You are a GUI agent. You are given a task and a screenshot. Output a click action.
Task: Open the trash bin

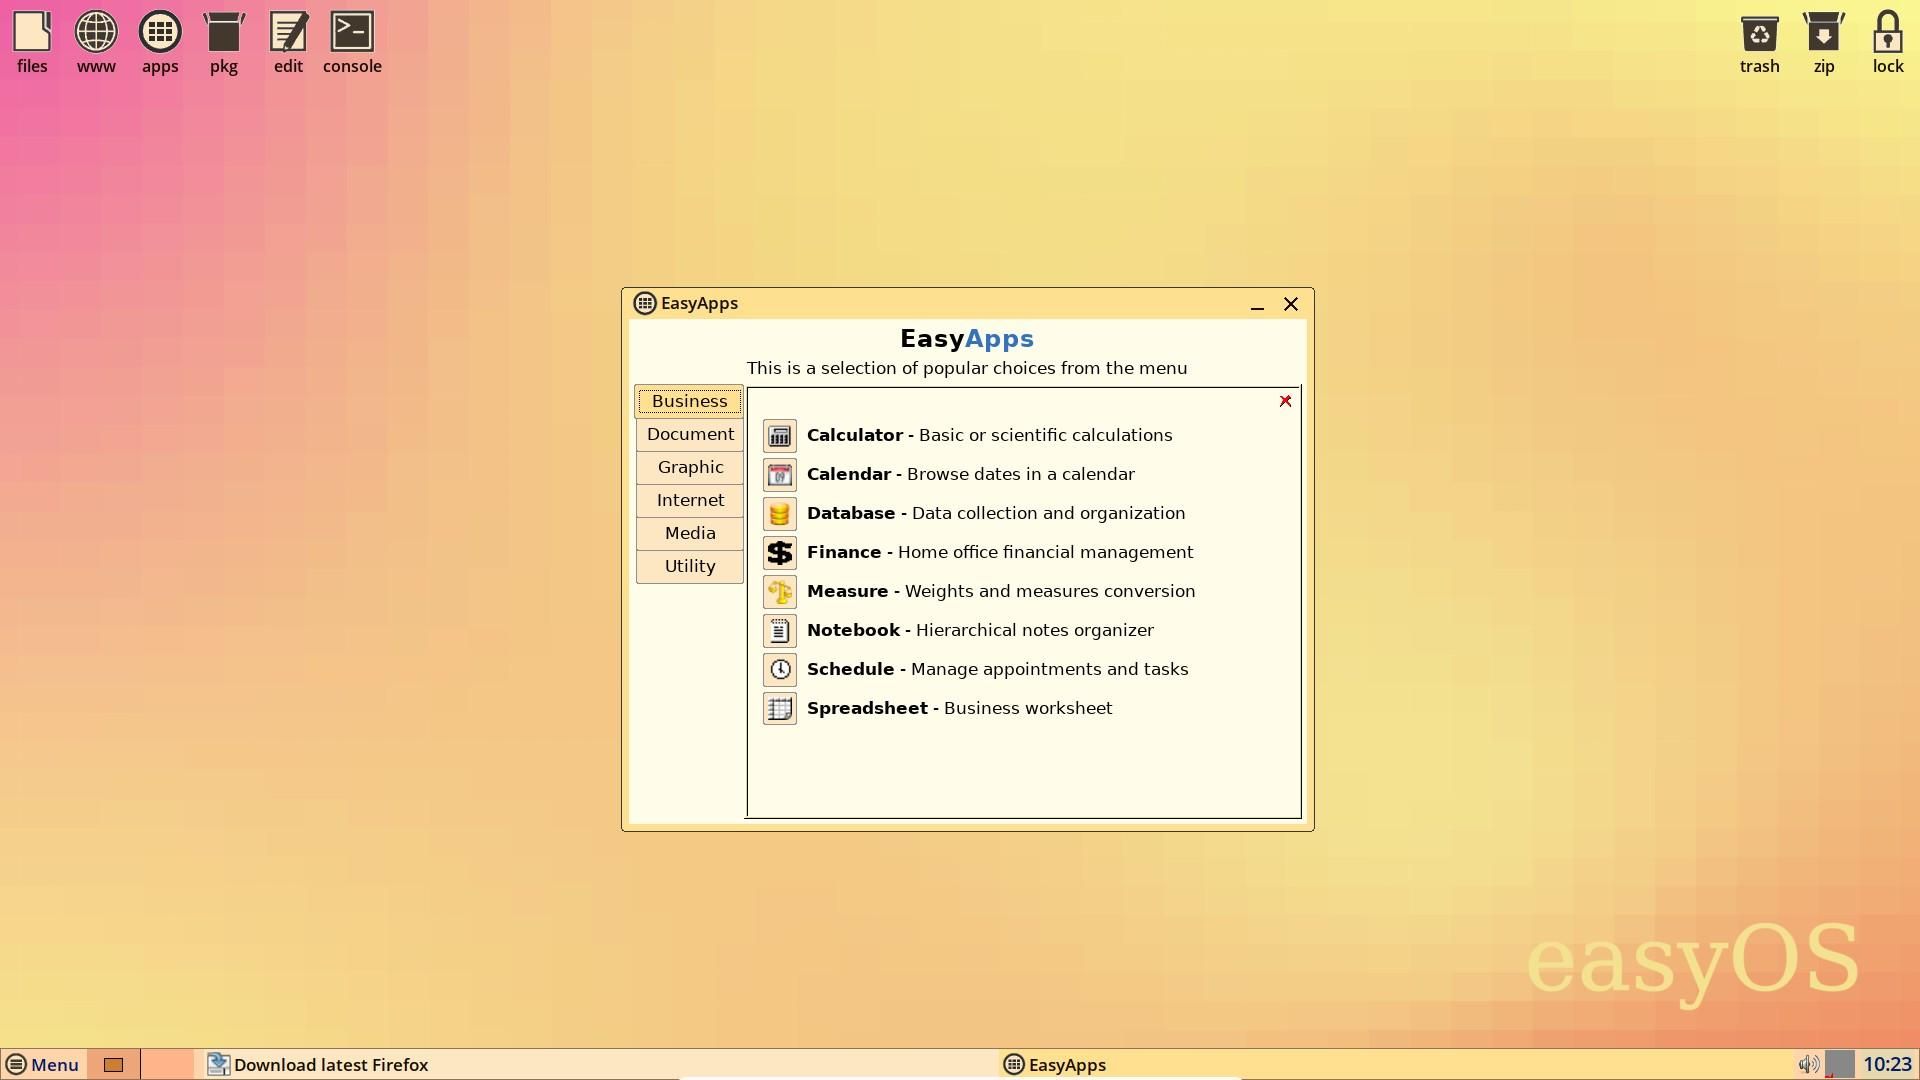(x=1759, y=31)
